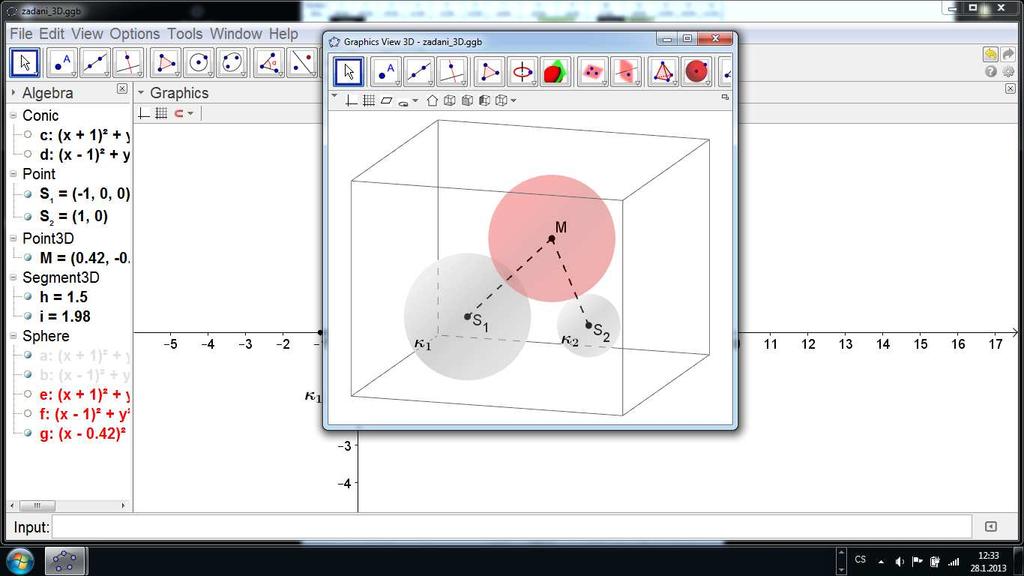Image resolution: width=1024 pixels, height=576 pixels.
Task: Click the home standard view icon in 3D style bar
Action: point(432,101)
